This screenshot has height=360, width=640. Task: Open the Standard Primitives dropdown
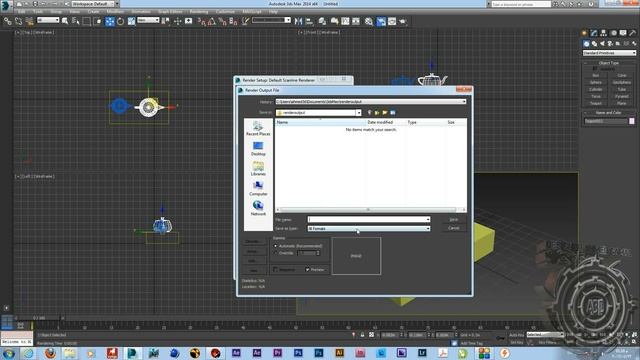point(609,53)
